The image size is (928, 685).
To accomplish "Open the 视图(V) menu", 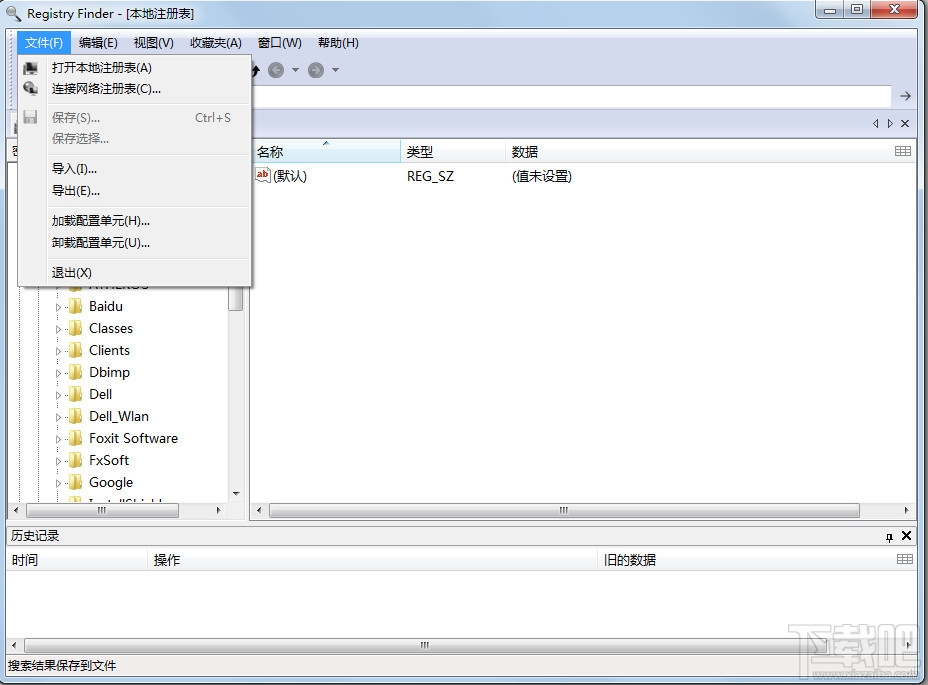I will pyautogui.click(x=152, y=42).
